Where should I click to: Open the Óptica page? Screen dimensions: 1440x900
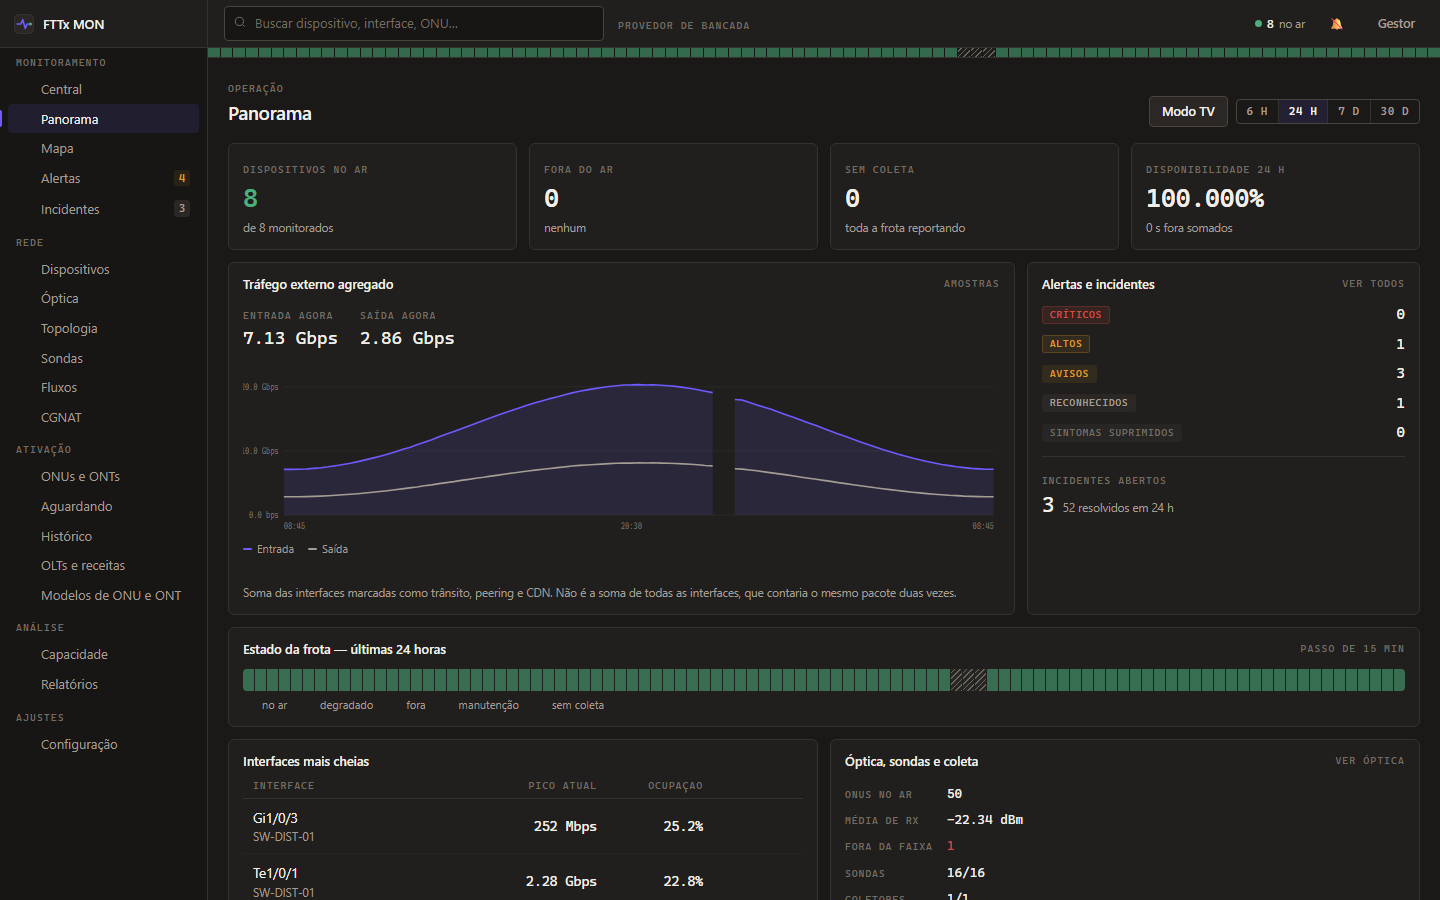(103, 298)
